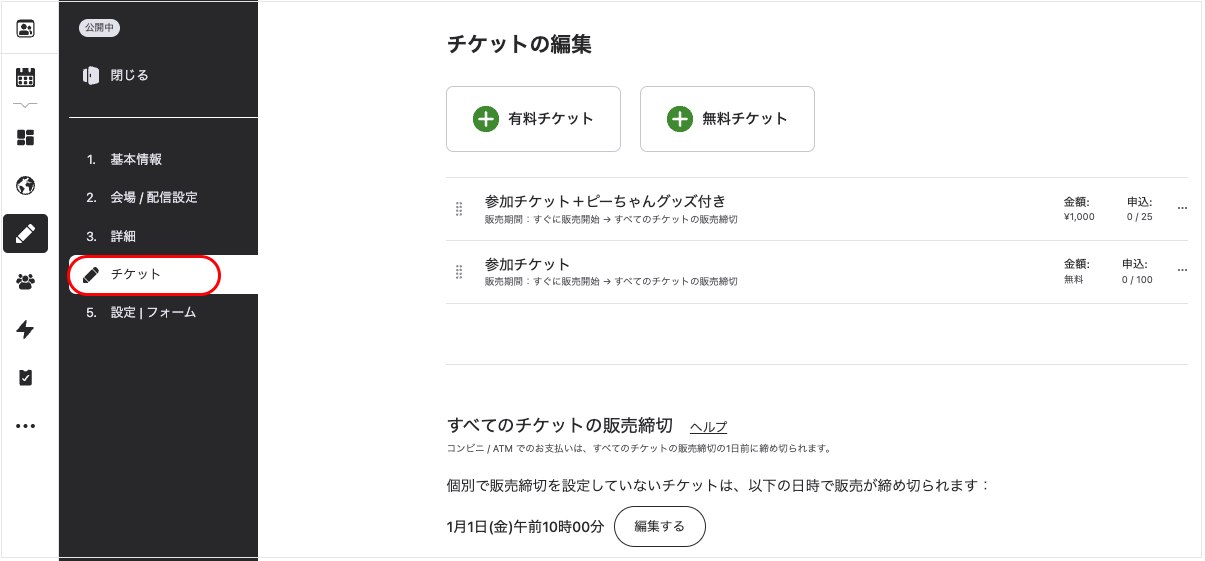
Task: Open options menu for 参加チケット row
Action: (x=1182, y=271)
